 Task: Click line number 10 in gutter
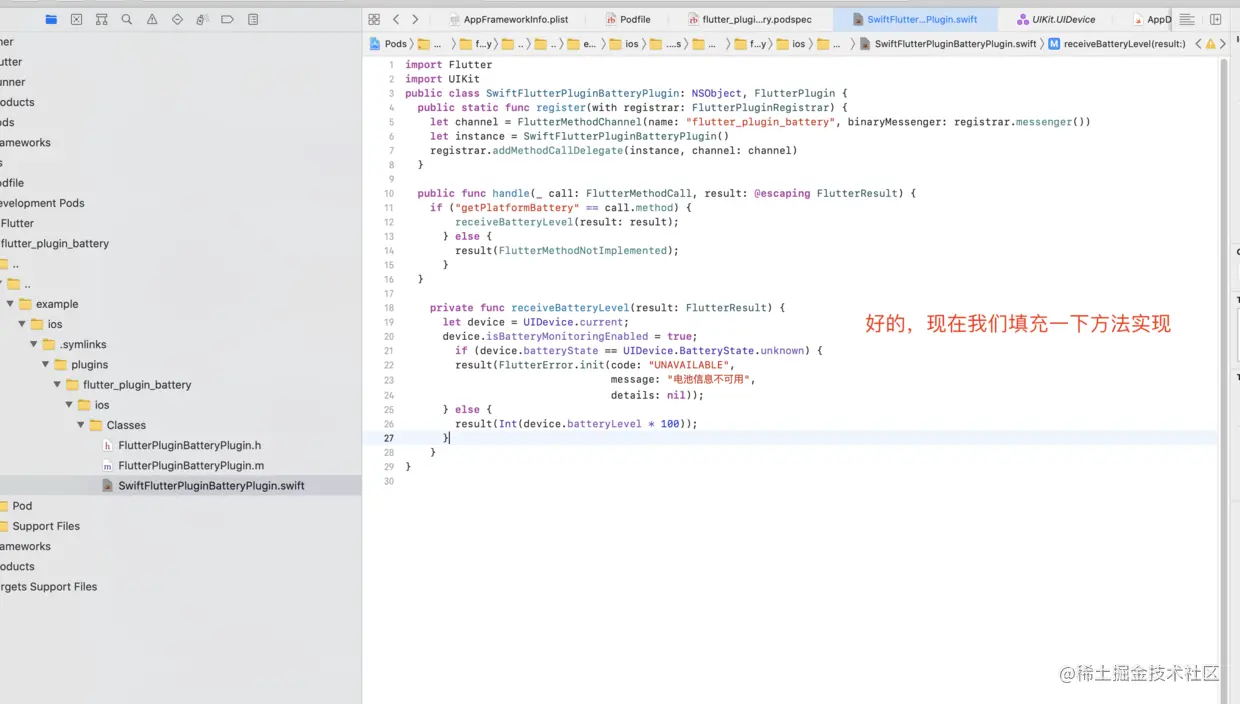pos(390,193)
